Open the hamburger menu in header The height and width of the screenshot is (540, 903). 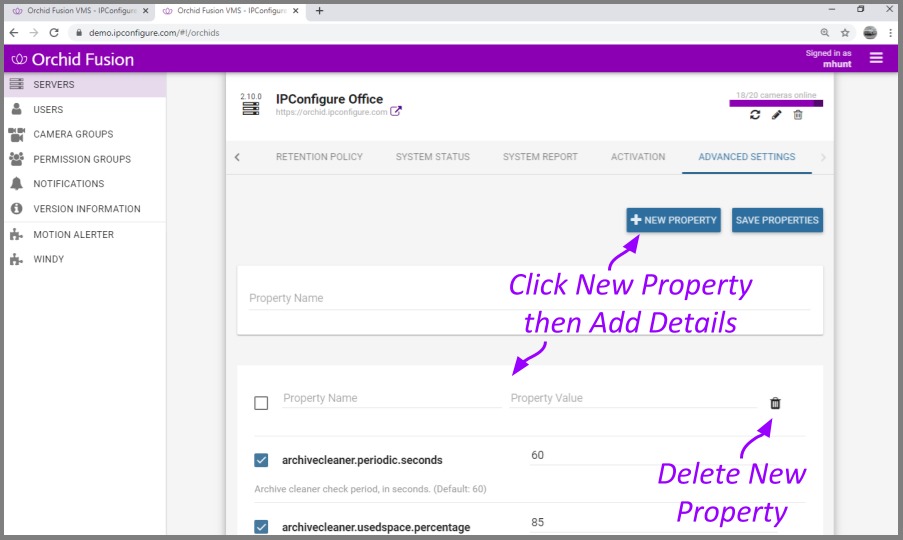pos(876,58)
